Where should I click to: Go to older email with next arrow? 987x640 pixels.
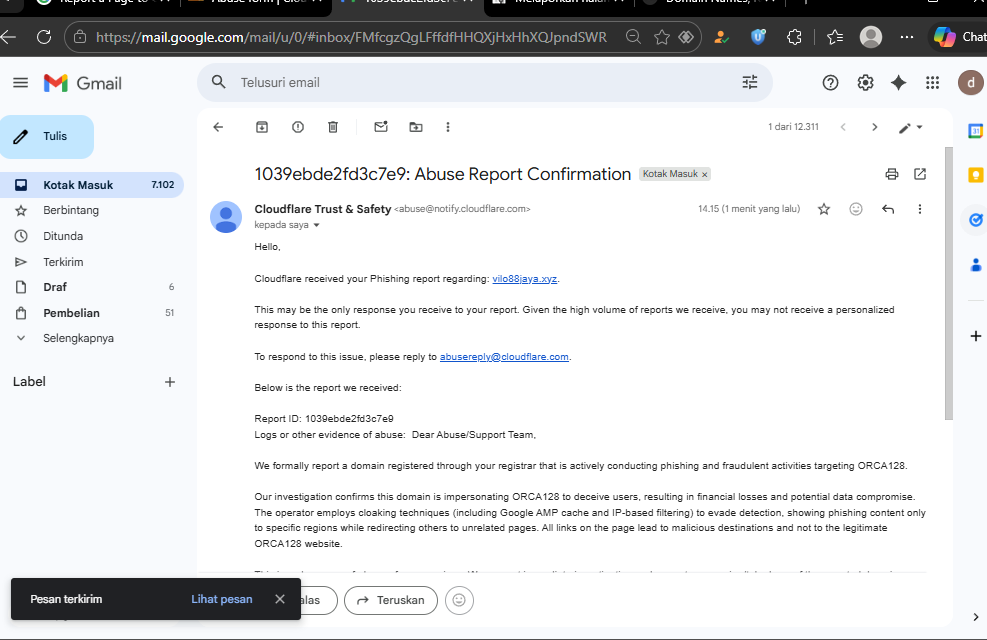[x=874, y=127]
